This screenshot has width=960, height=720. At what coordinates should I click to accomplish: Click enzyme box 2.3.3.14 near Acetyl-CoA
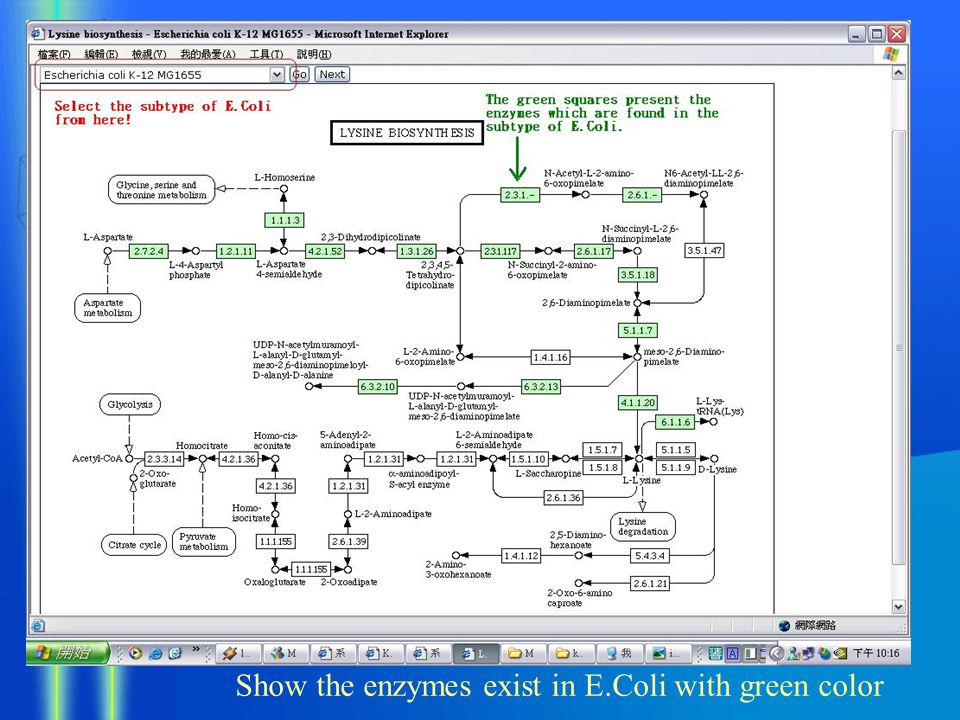pos(164,459)
